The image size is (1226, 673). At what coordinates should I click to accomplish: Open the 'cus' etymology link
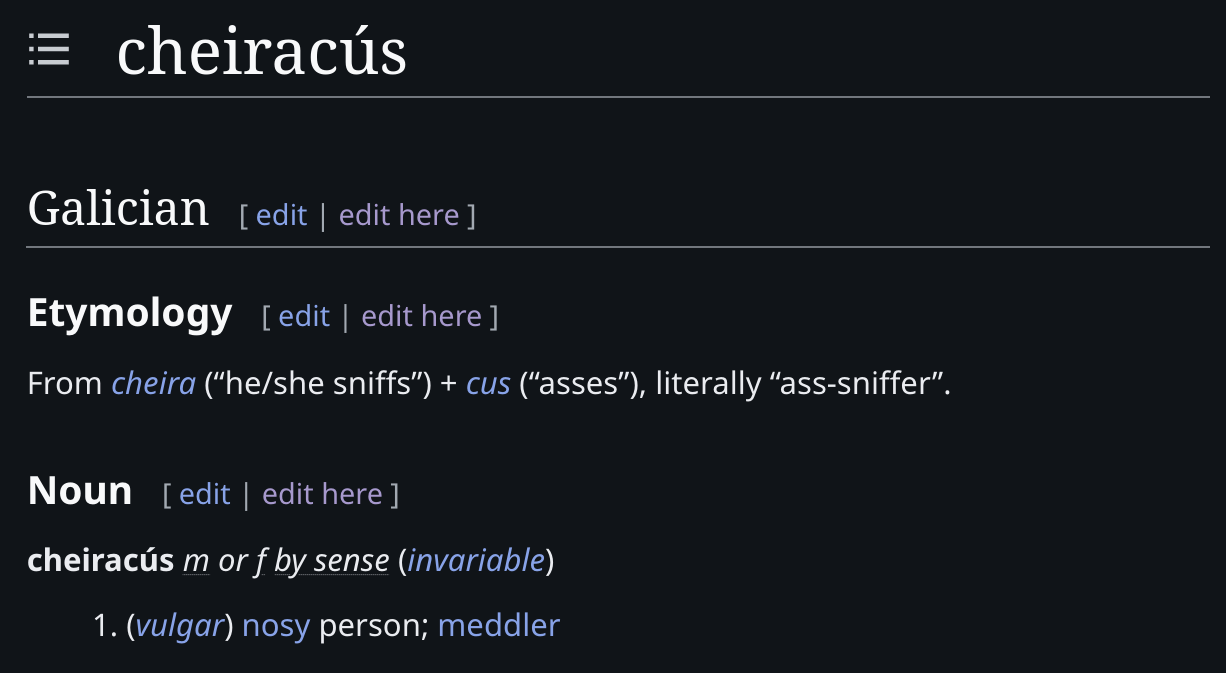(489, 383)
